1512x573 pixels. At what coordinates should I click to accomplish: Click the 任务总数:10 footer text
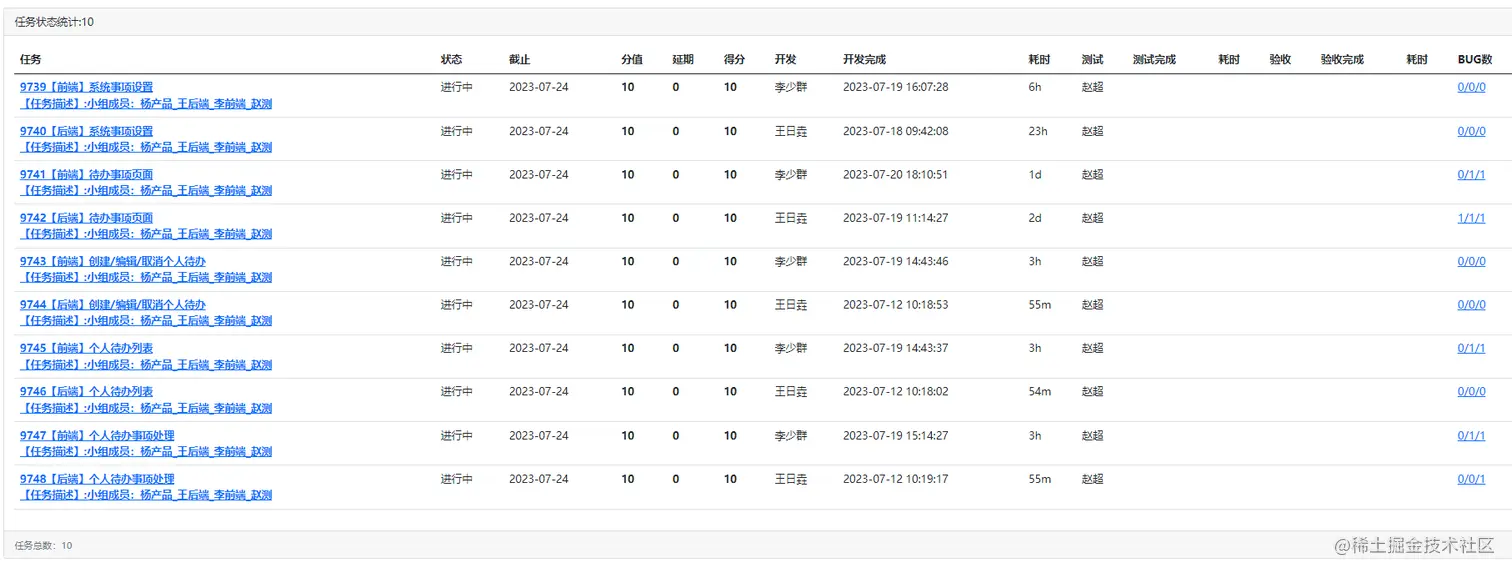tap(43, 545)
